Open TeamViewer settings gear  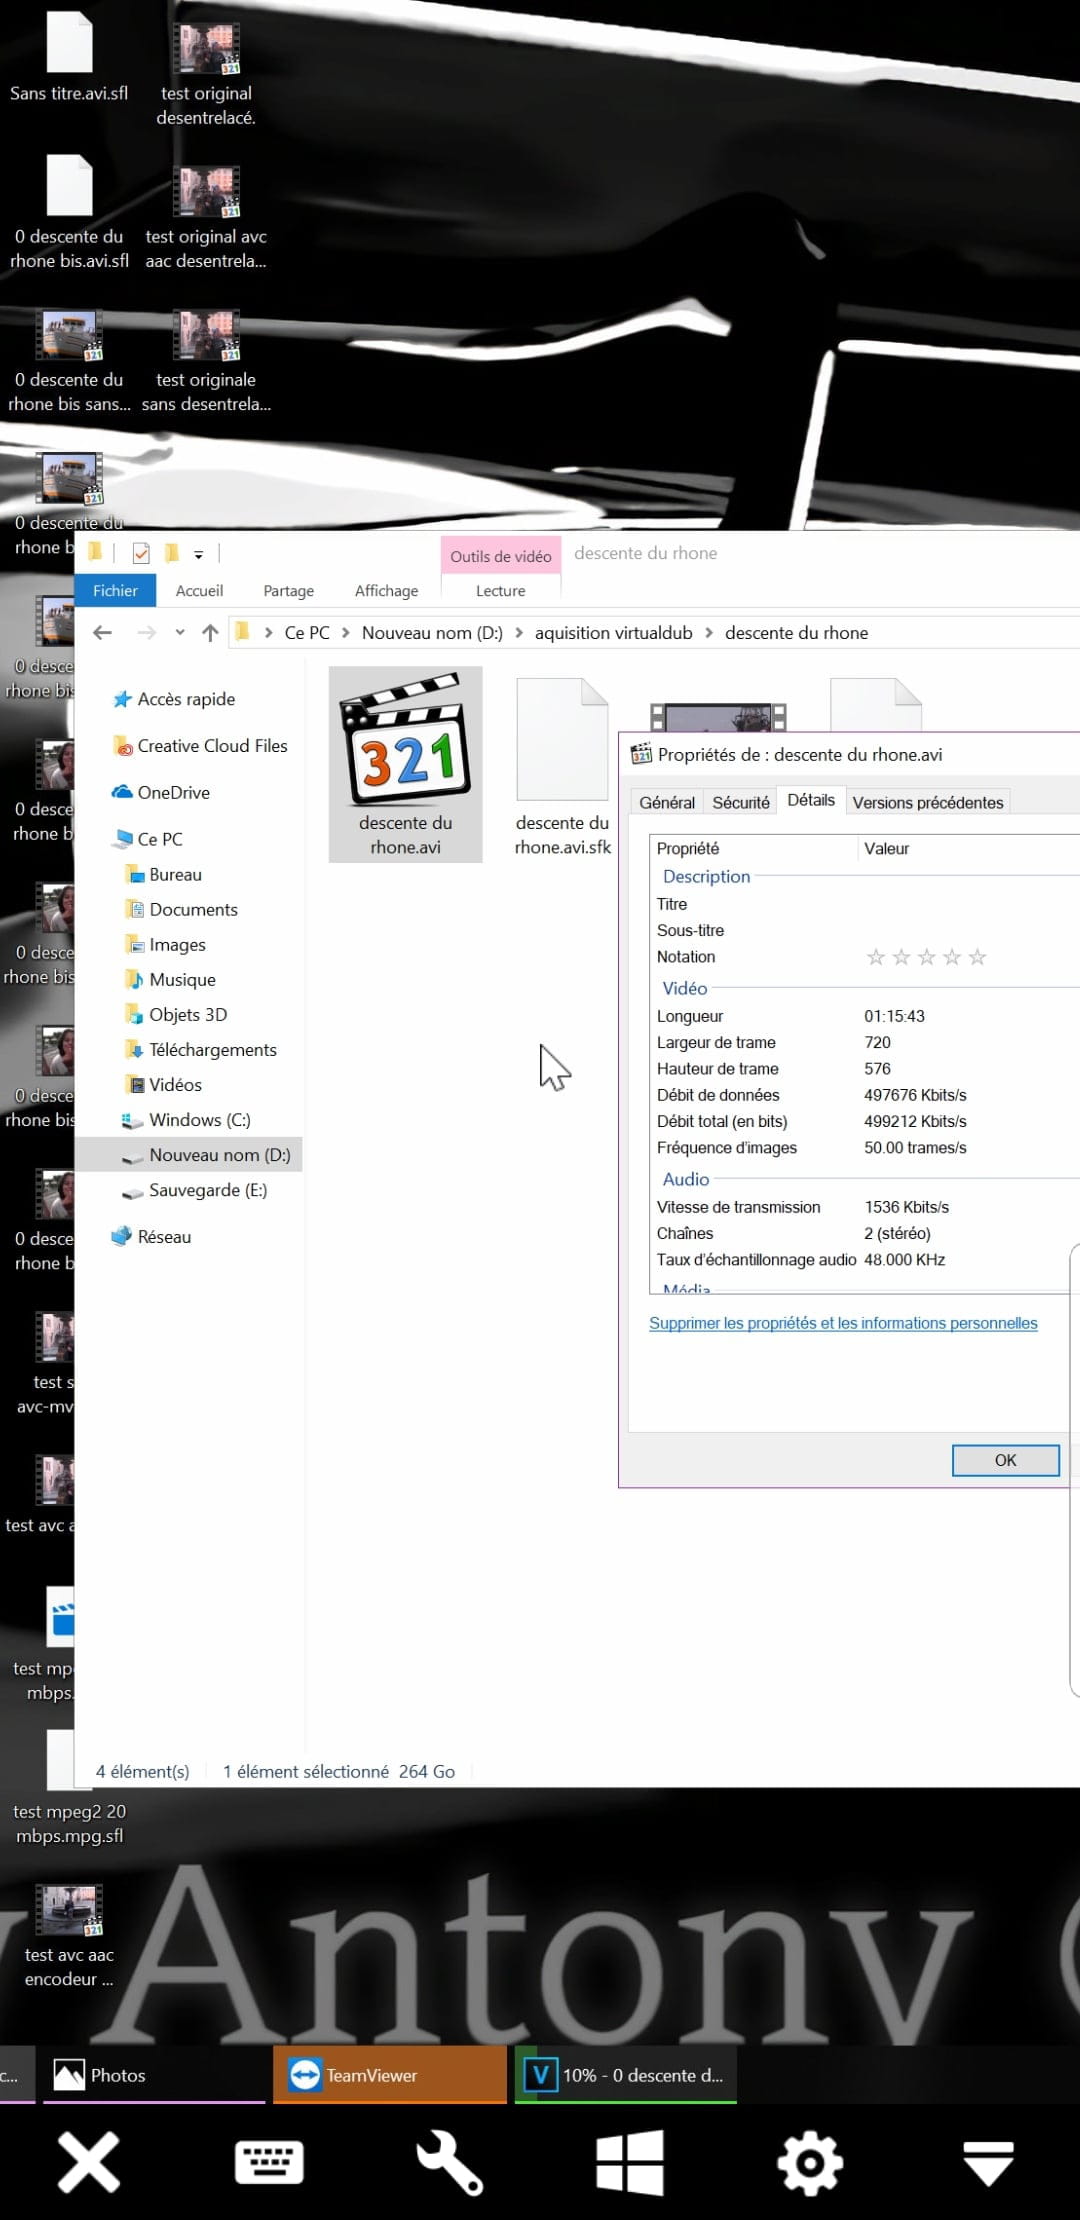tap(809, 2162)
